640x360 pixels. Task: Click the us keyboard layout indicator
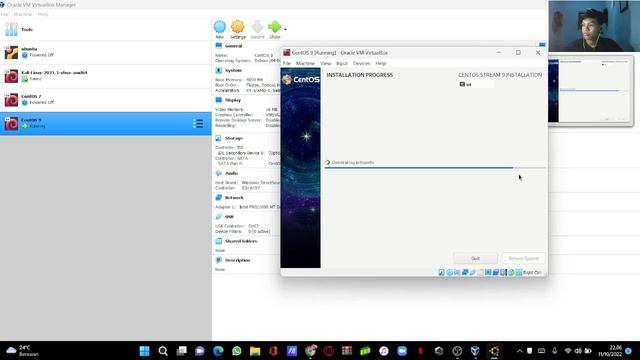coord(476,84)
